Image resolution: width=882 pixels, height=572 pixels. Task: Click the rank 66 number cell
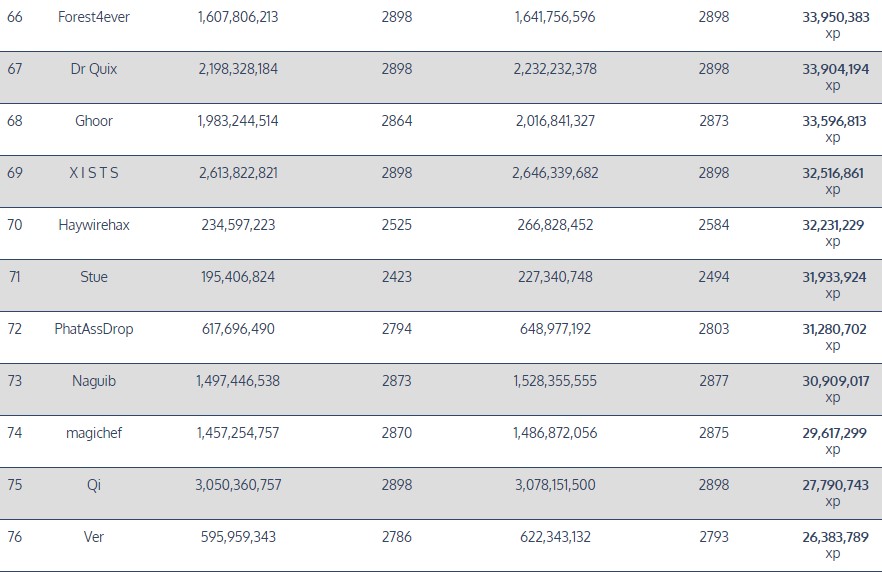[15, 17]
